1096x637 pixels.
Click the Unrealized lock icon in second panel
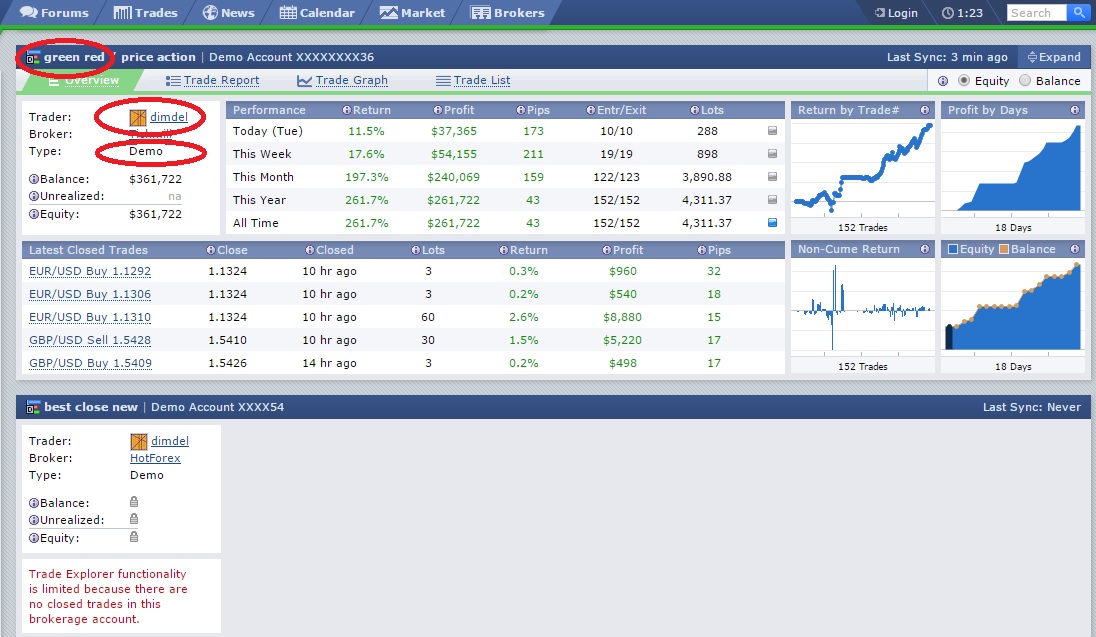point(134,520)
